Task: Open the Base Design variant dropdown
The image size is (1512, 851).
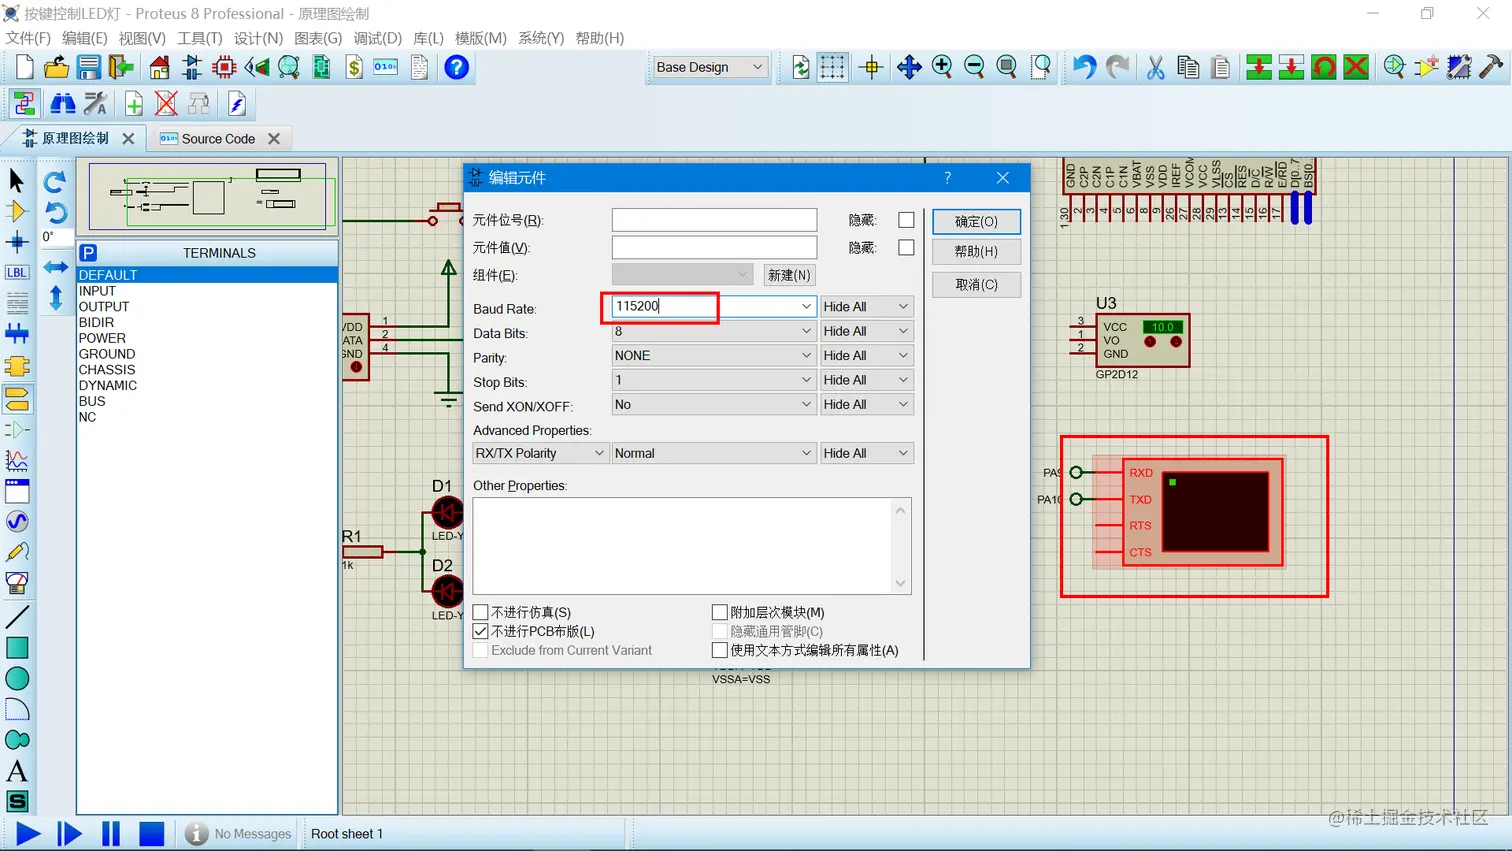Action: [x=709, y=67]
